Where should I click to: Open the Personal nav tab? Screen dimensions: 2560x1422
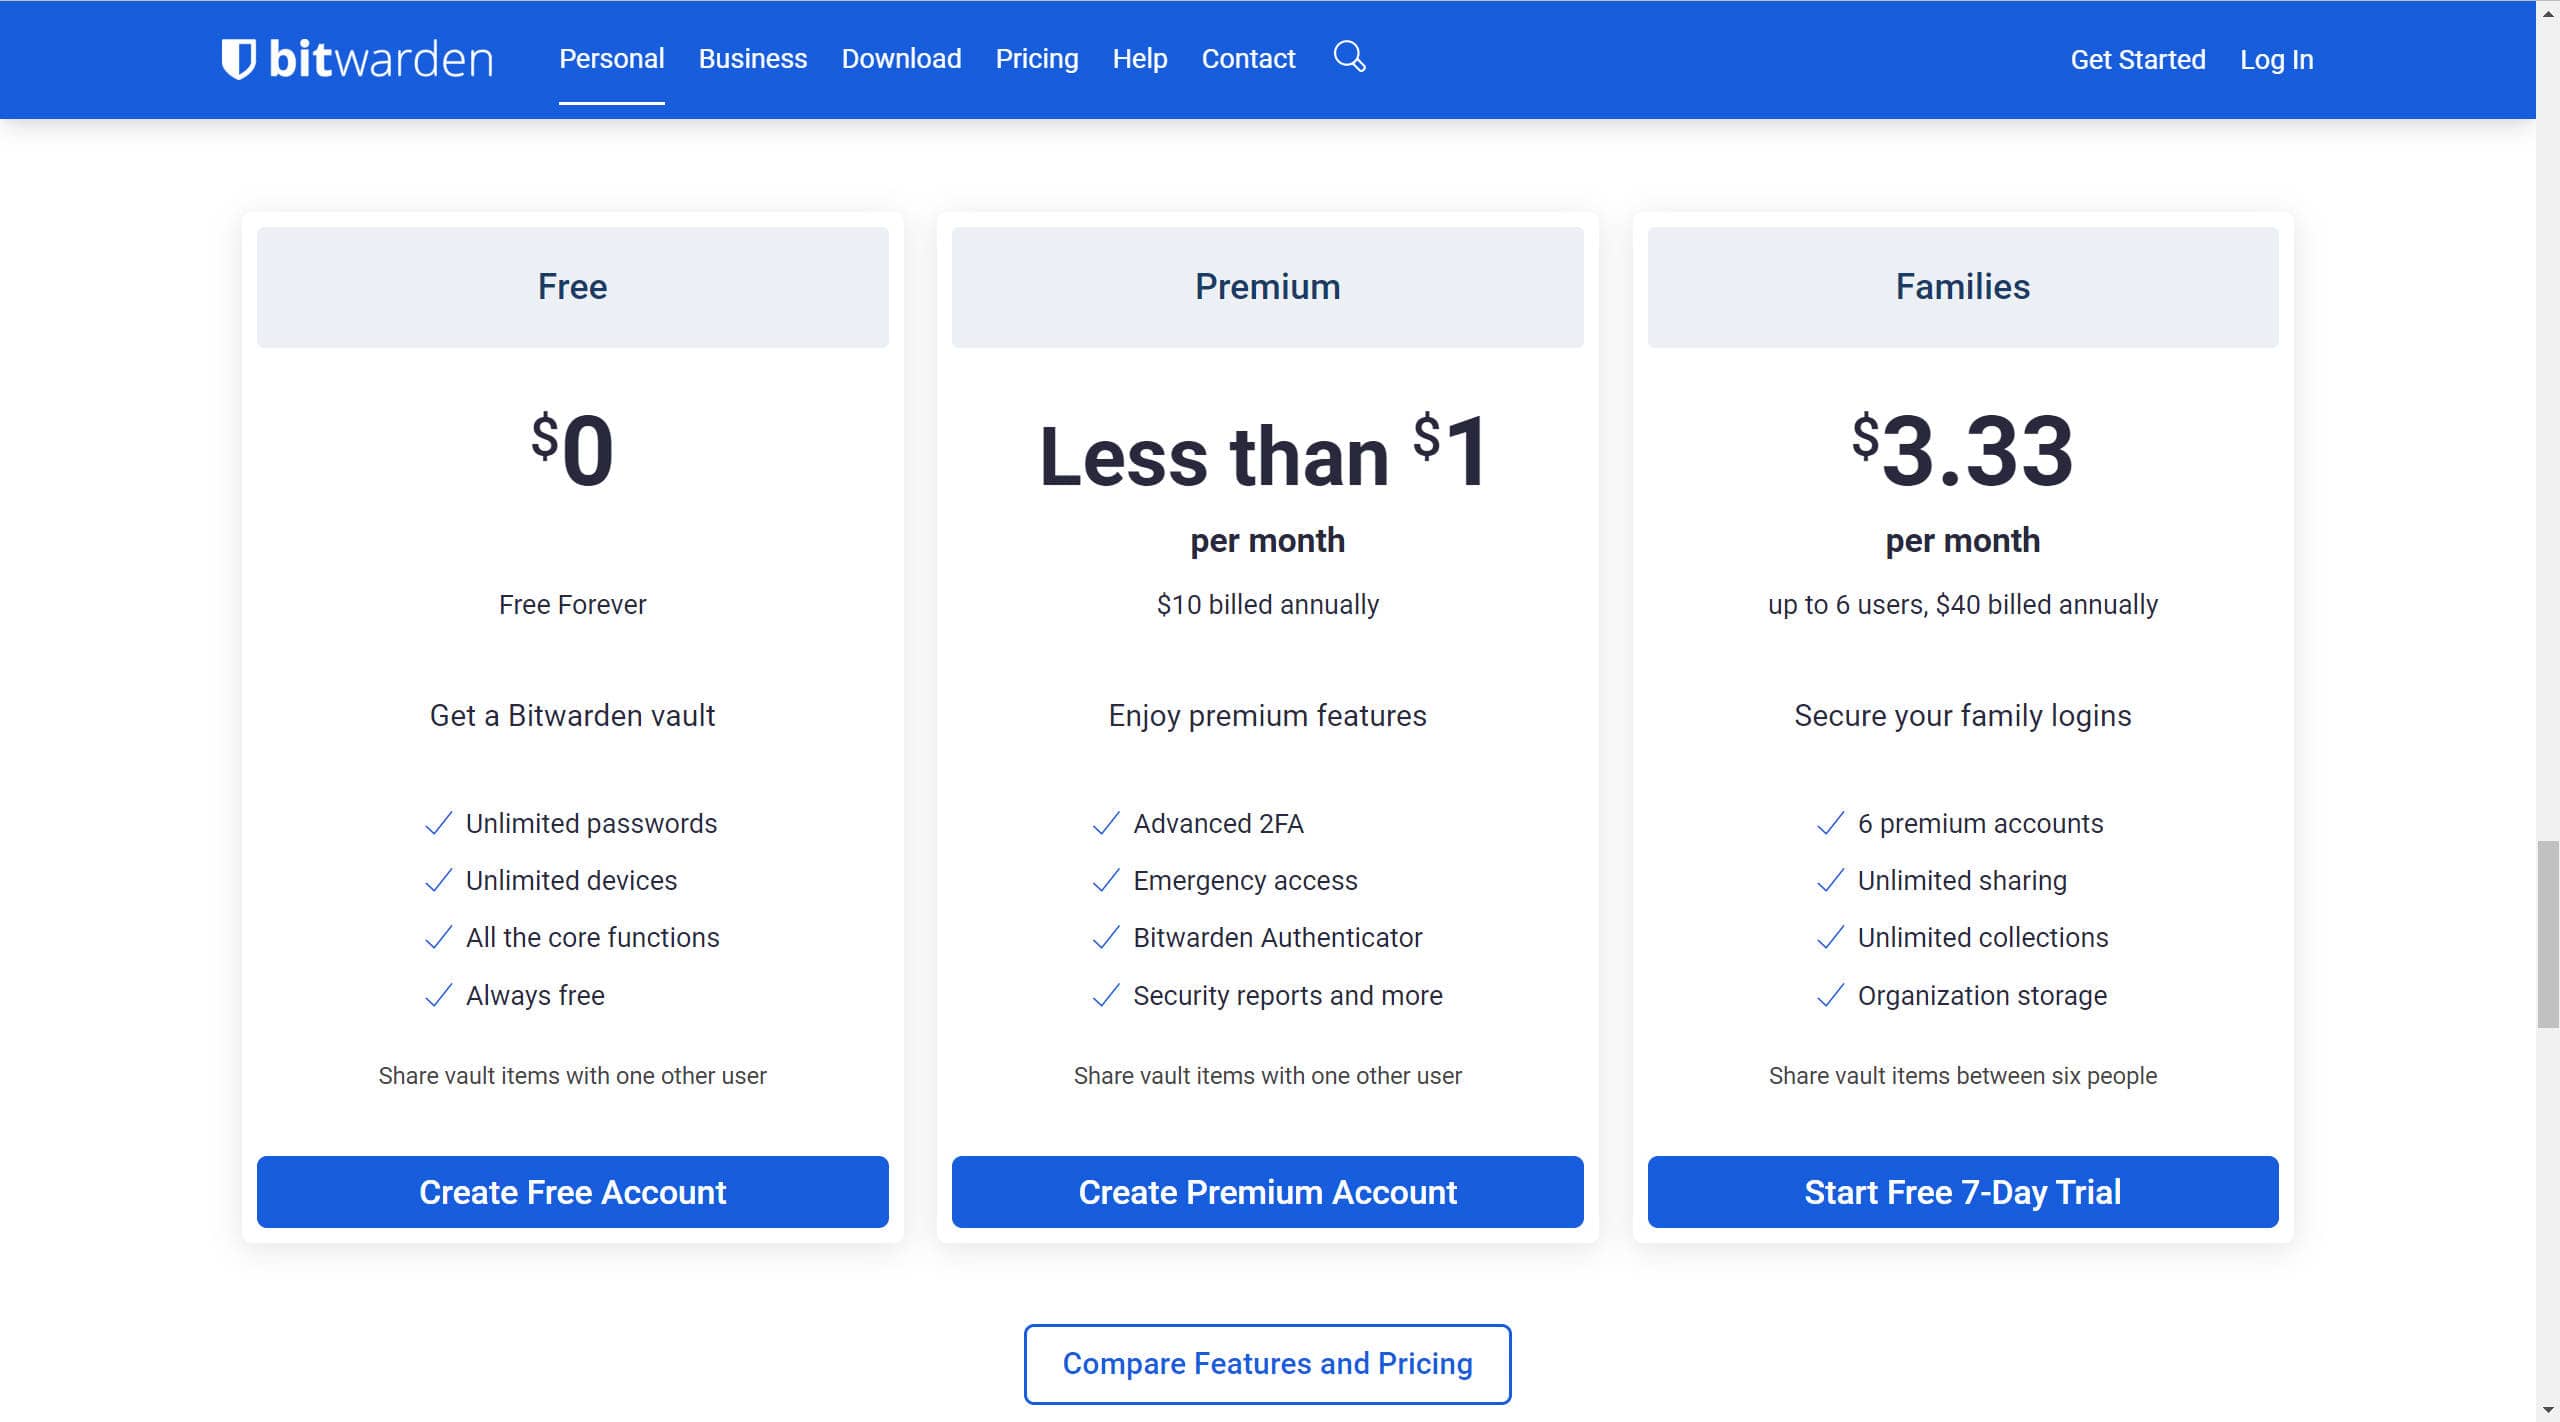(611, 59)
